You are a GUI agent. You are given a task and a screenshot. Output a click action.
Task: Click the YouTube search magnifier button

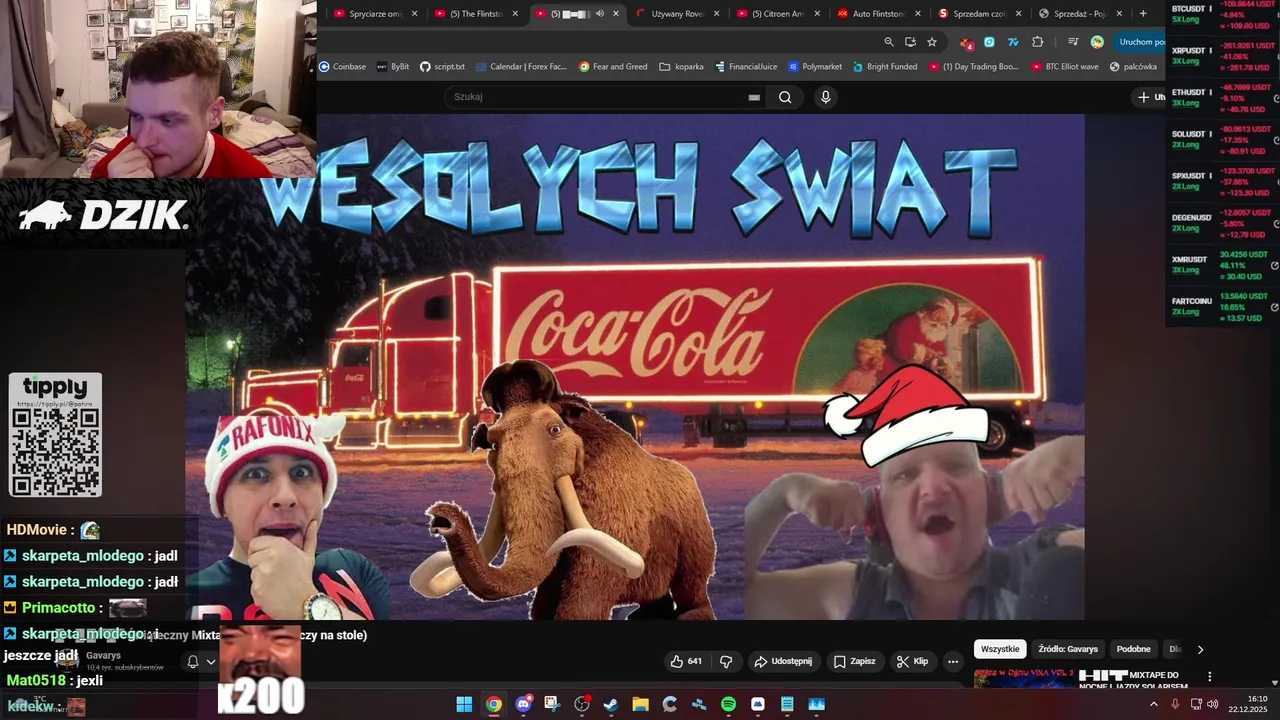point(785,97)
